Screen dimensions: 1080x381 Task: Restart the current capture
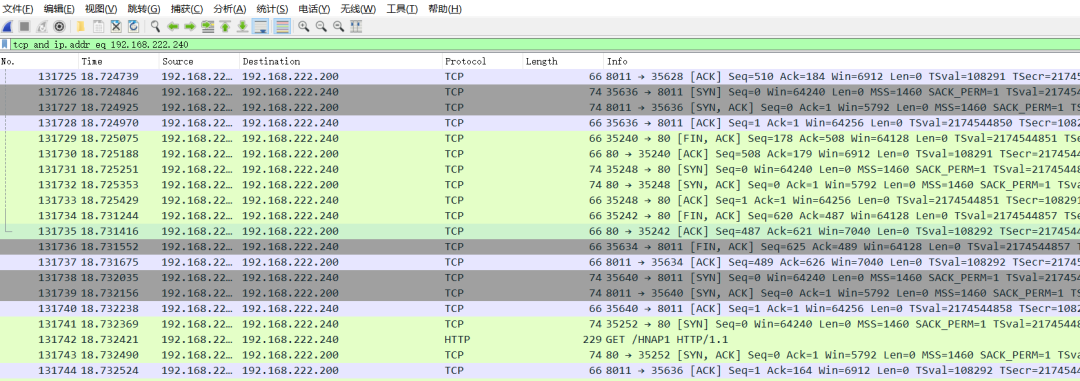click(42, 26)
